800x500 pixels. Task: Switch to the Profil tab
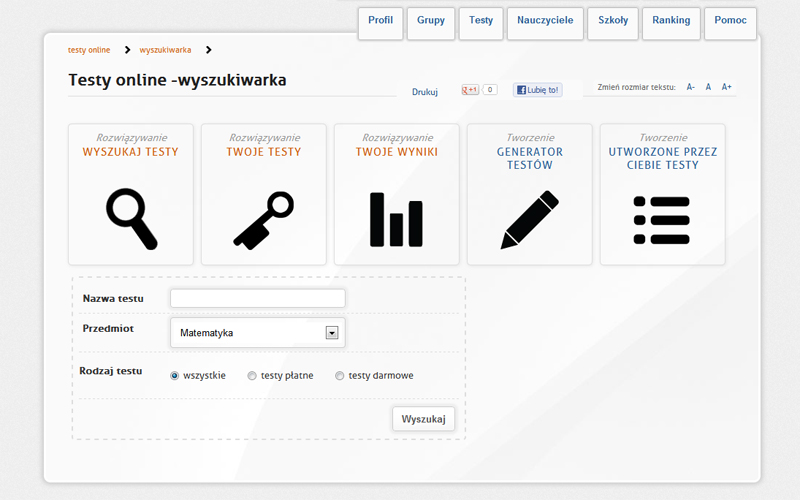(381, 23)
